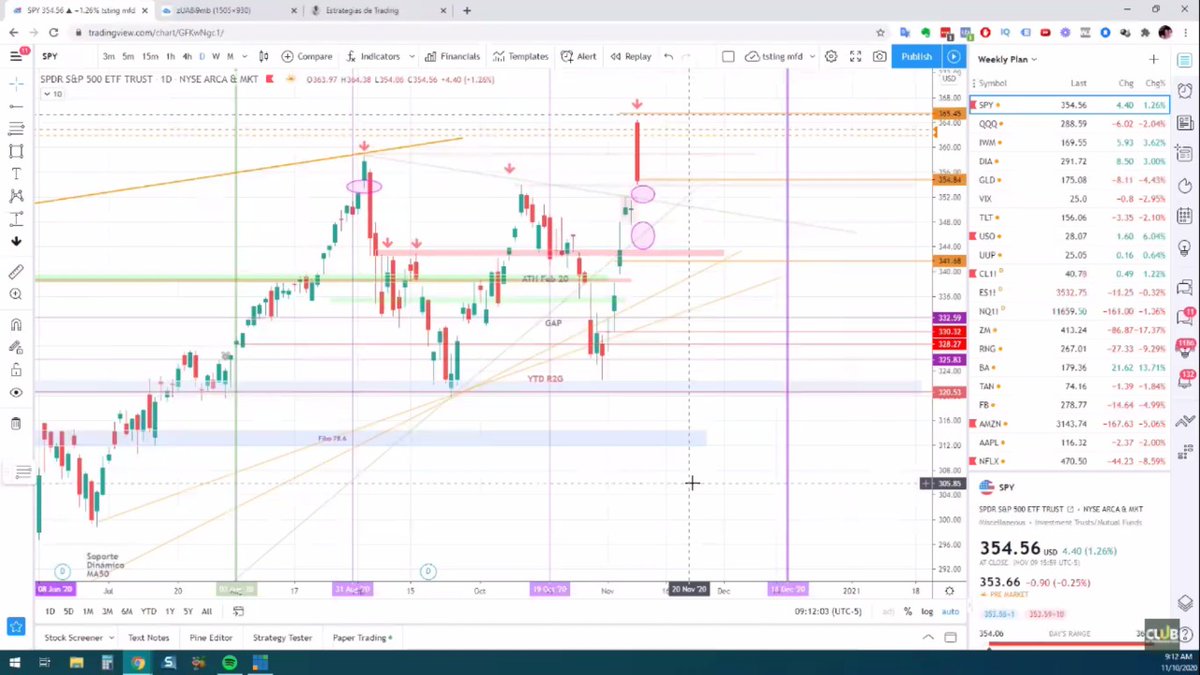
Task: Hide all drawings with eye icon
Action: [16, 393]
